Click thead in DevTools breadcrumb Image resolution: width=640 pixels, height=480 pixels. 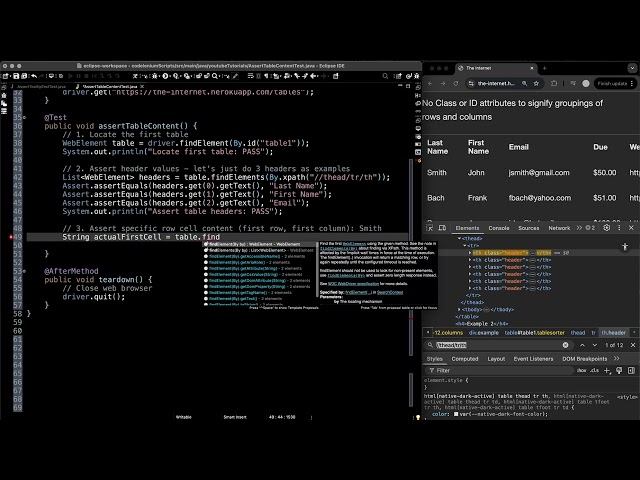click(x=578, y=333)
